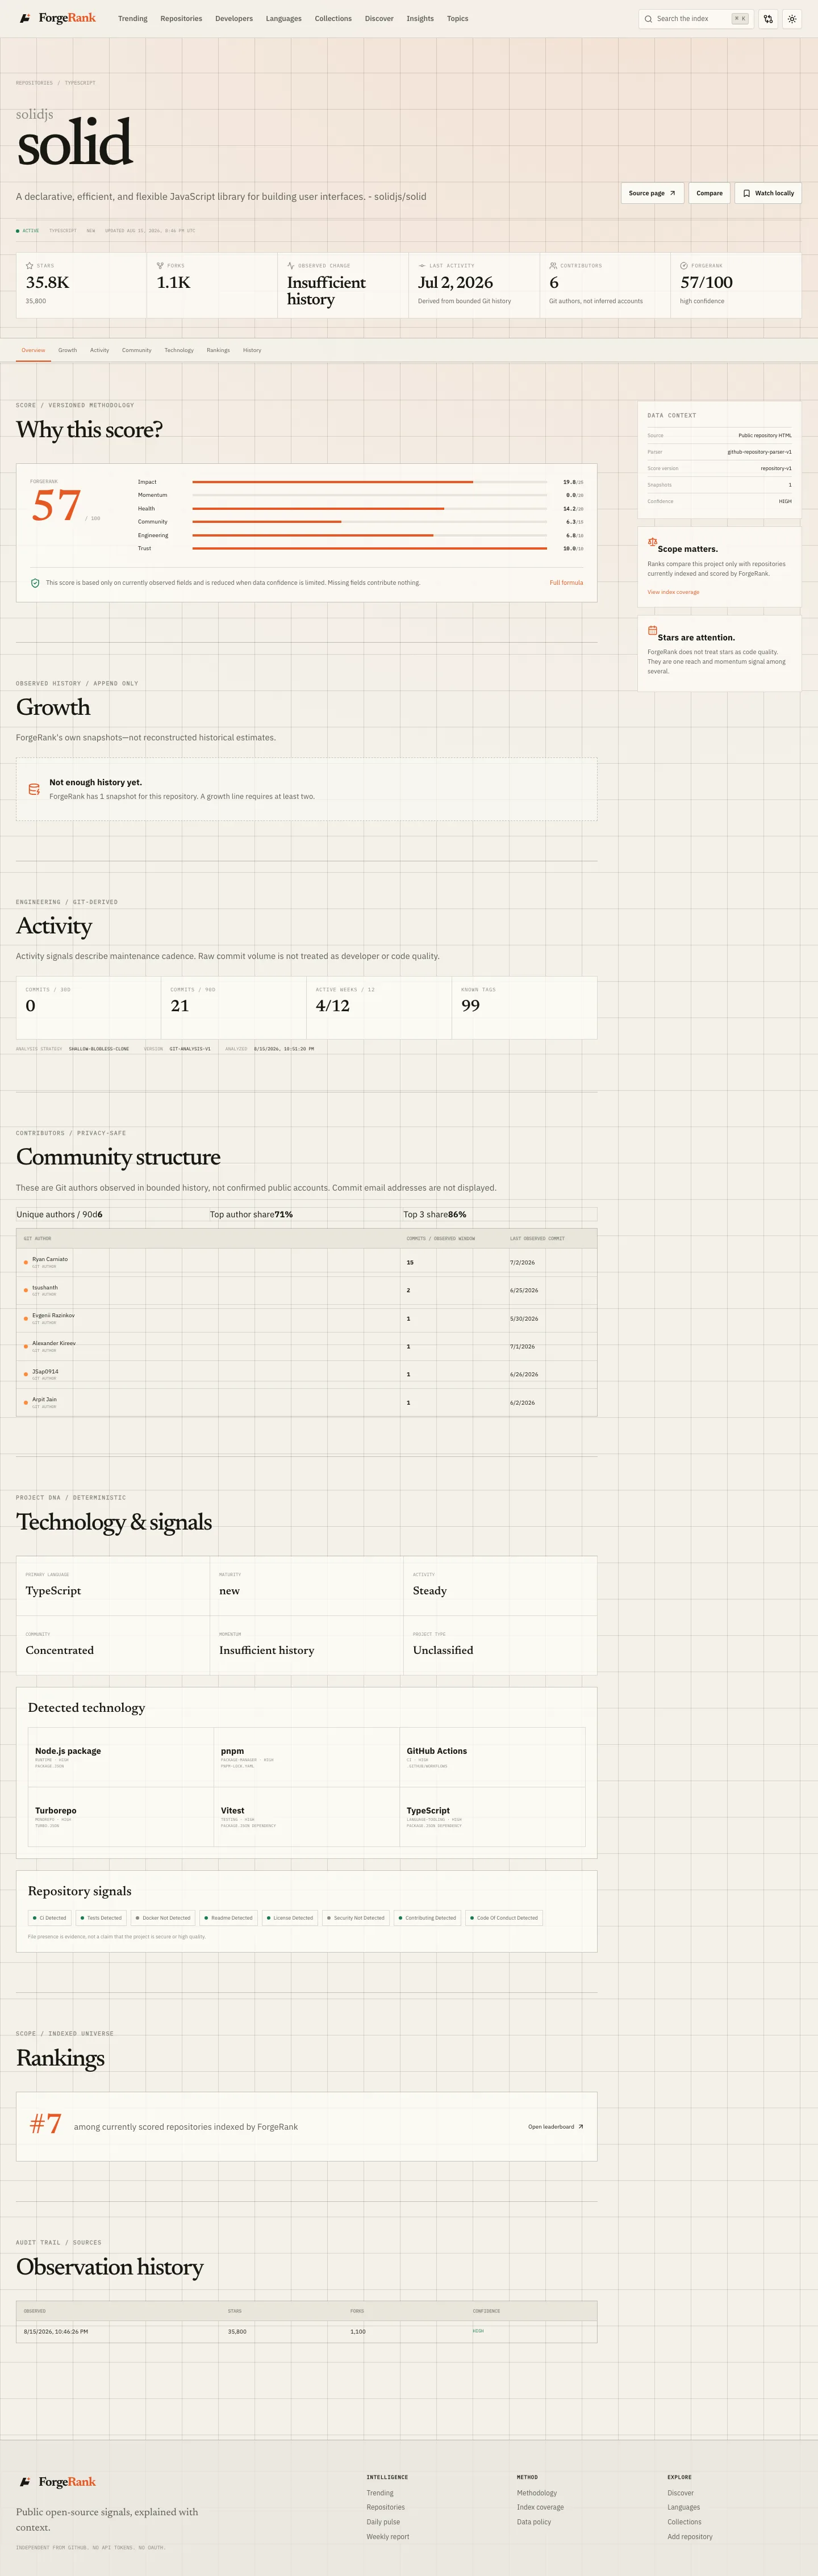Viewport: 818px width, 2576px height.
Task: Click the tsushanth author row name
Action: pyautogui.click(x=45, y=1287)
